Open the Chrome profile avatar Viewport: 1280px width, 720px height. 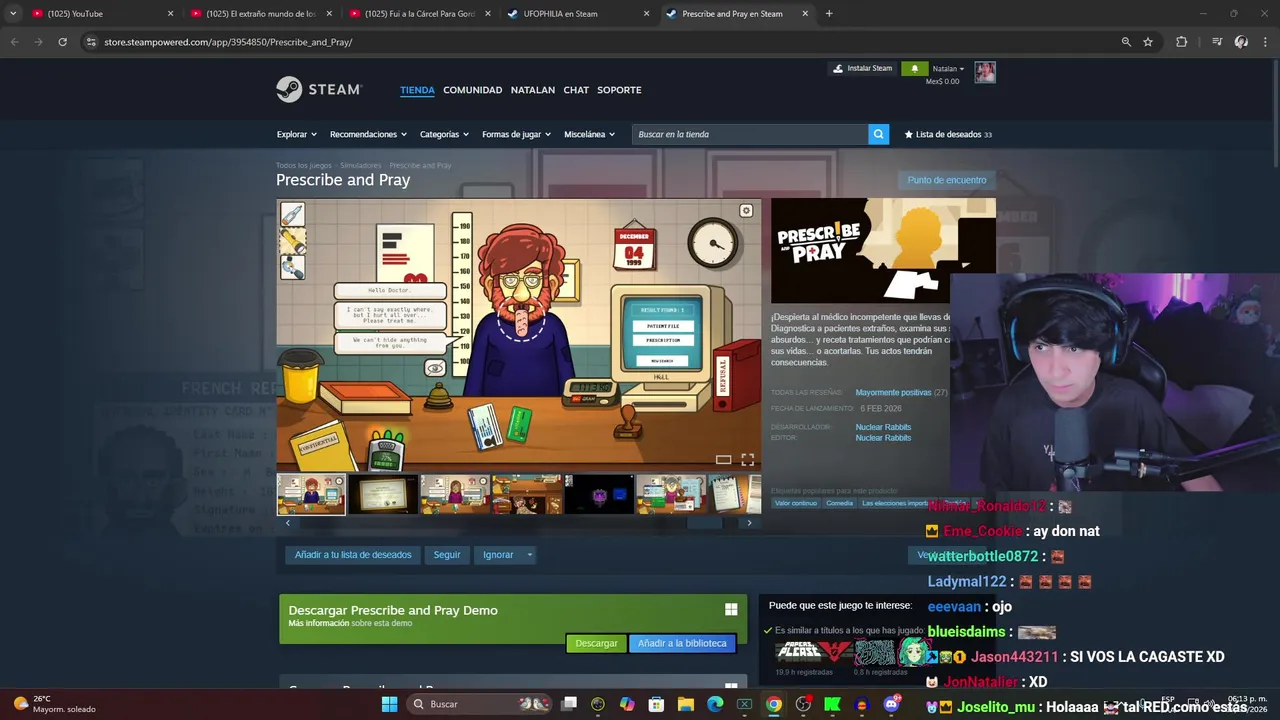point(1241,42)
